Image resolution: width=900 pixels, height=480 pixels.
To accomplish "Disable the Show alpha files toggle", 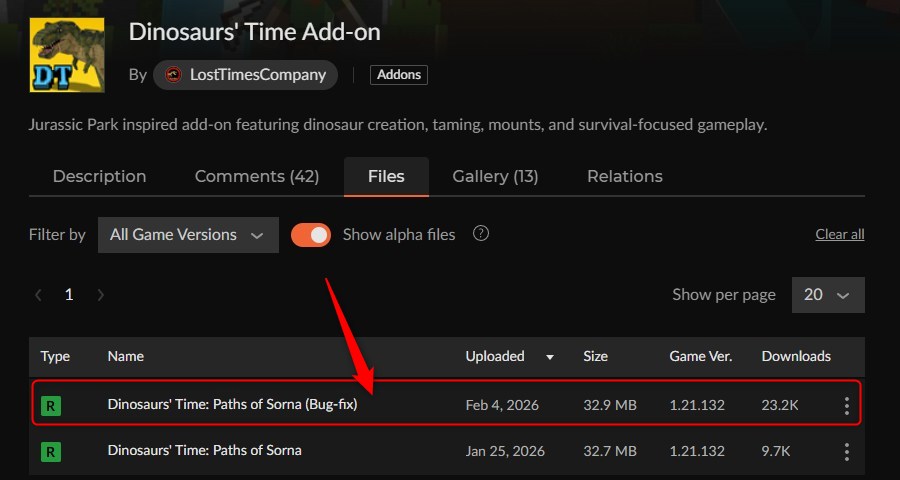I will coord(311,235).
